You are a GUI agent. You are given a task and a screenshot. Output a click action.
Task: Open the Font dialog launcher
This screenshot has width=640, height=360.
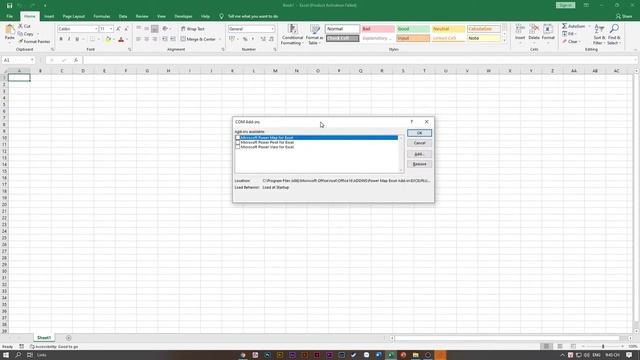point(129,49)
